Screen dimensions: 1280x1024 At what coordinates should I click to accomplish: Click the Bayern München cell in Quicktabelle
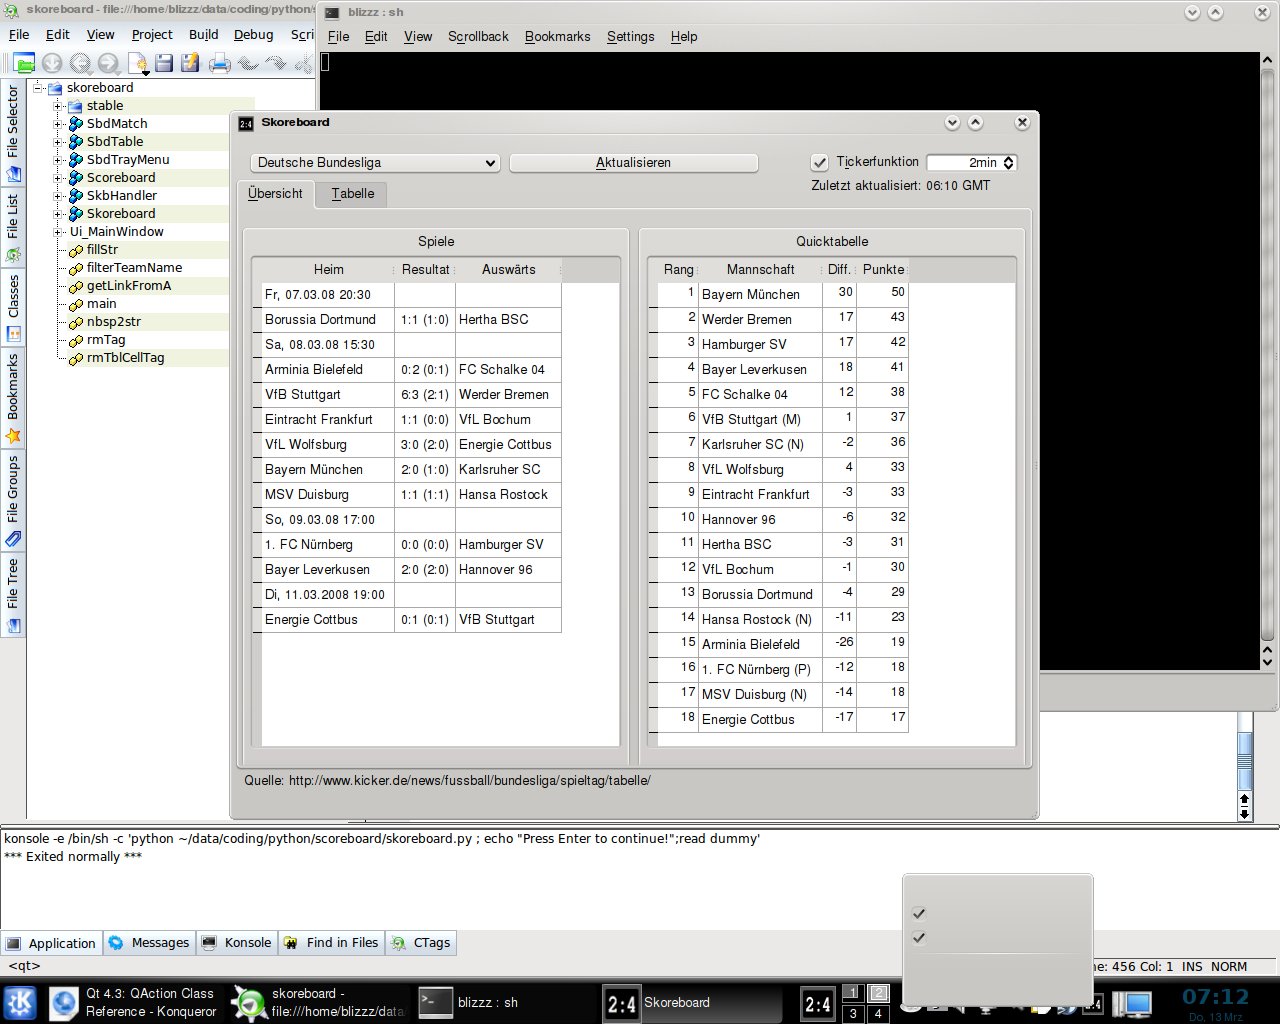click(759, 294)
